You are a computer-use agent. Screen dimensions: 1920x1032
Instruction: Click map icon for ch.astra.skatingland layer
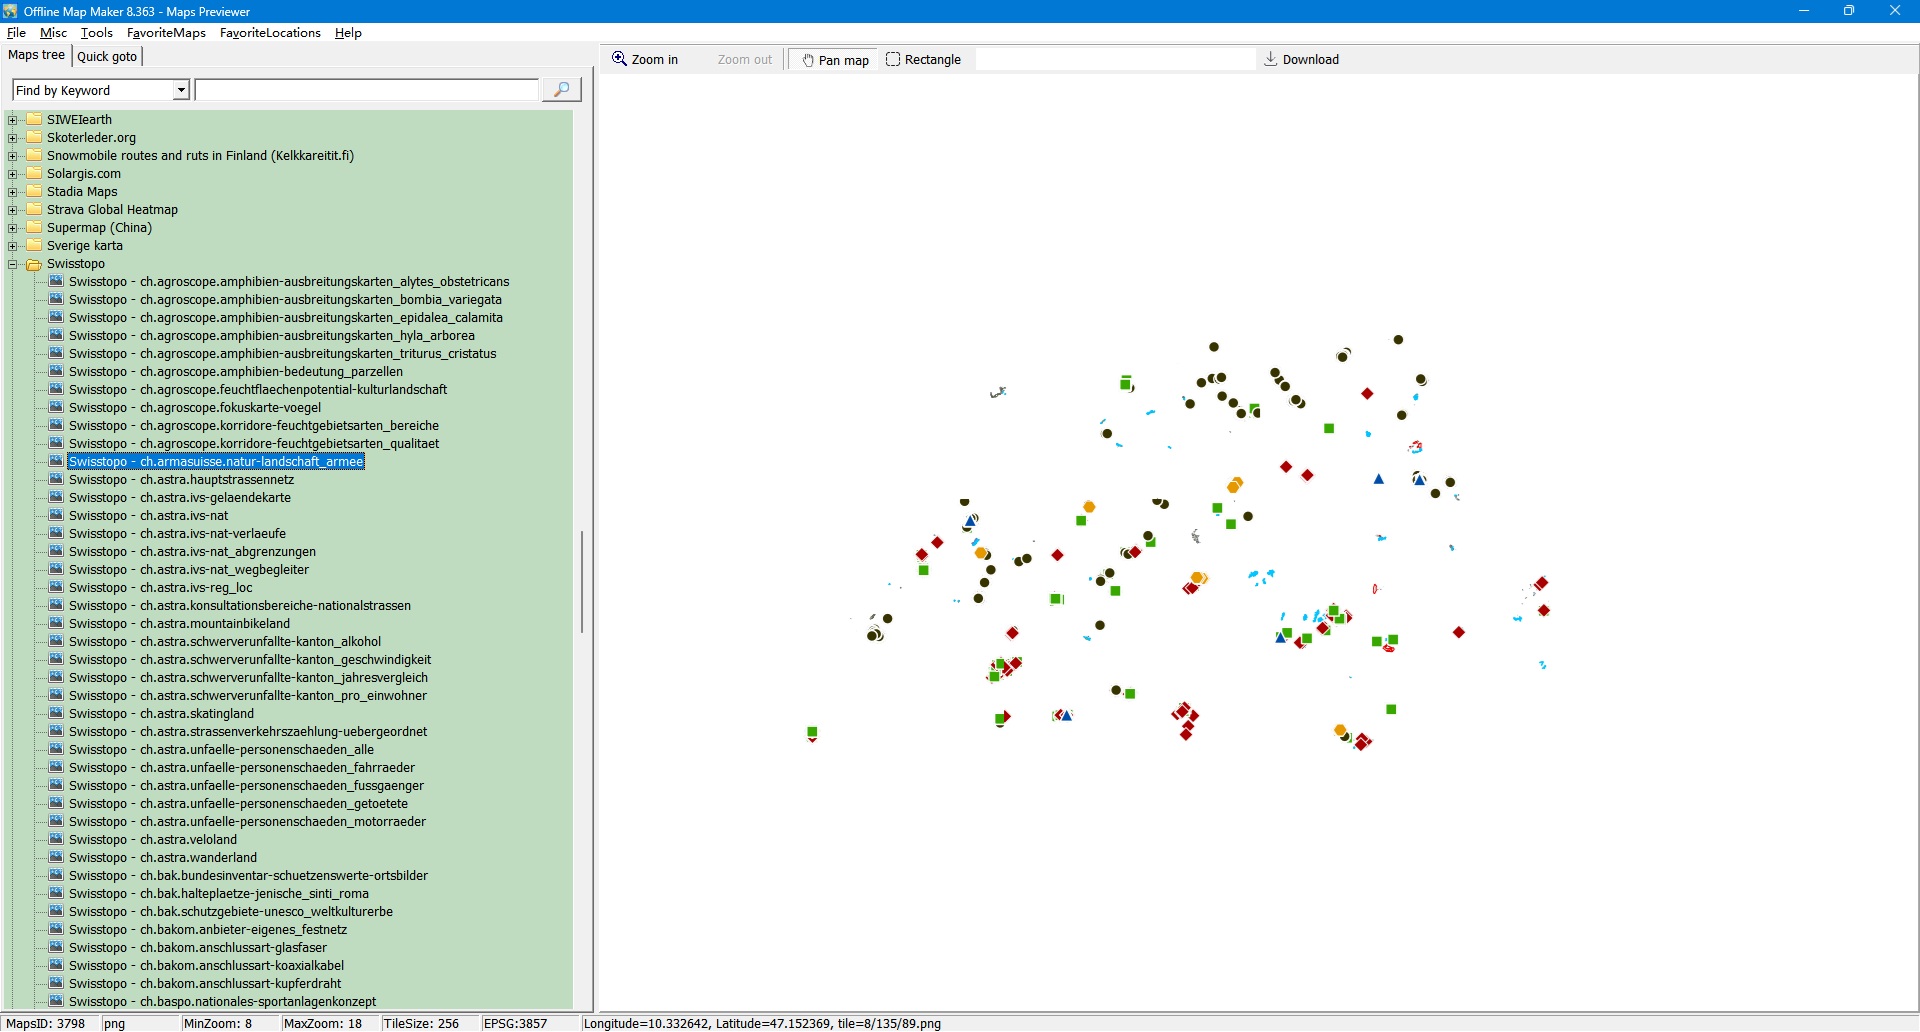[57, 714]
